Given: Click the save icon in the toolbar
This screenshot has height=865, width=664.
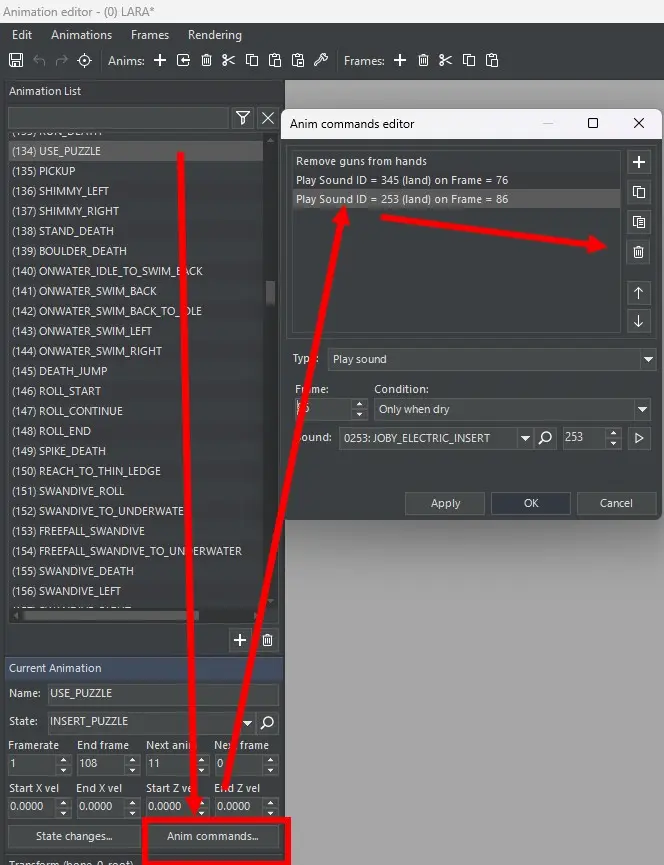Looking at the screenshot, I should click(16, 61).
